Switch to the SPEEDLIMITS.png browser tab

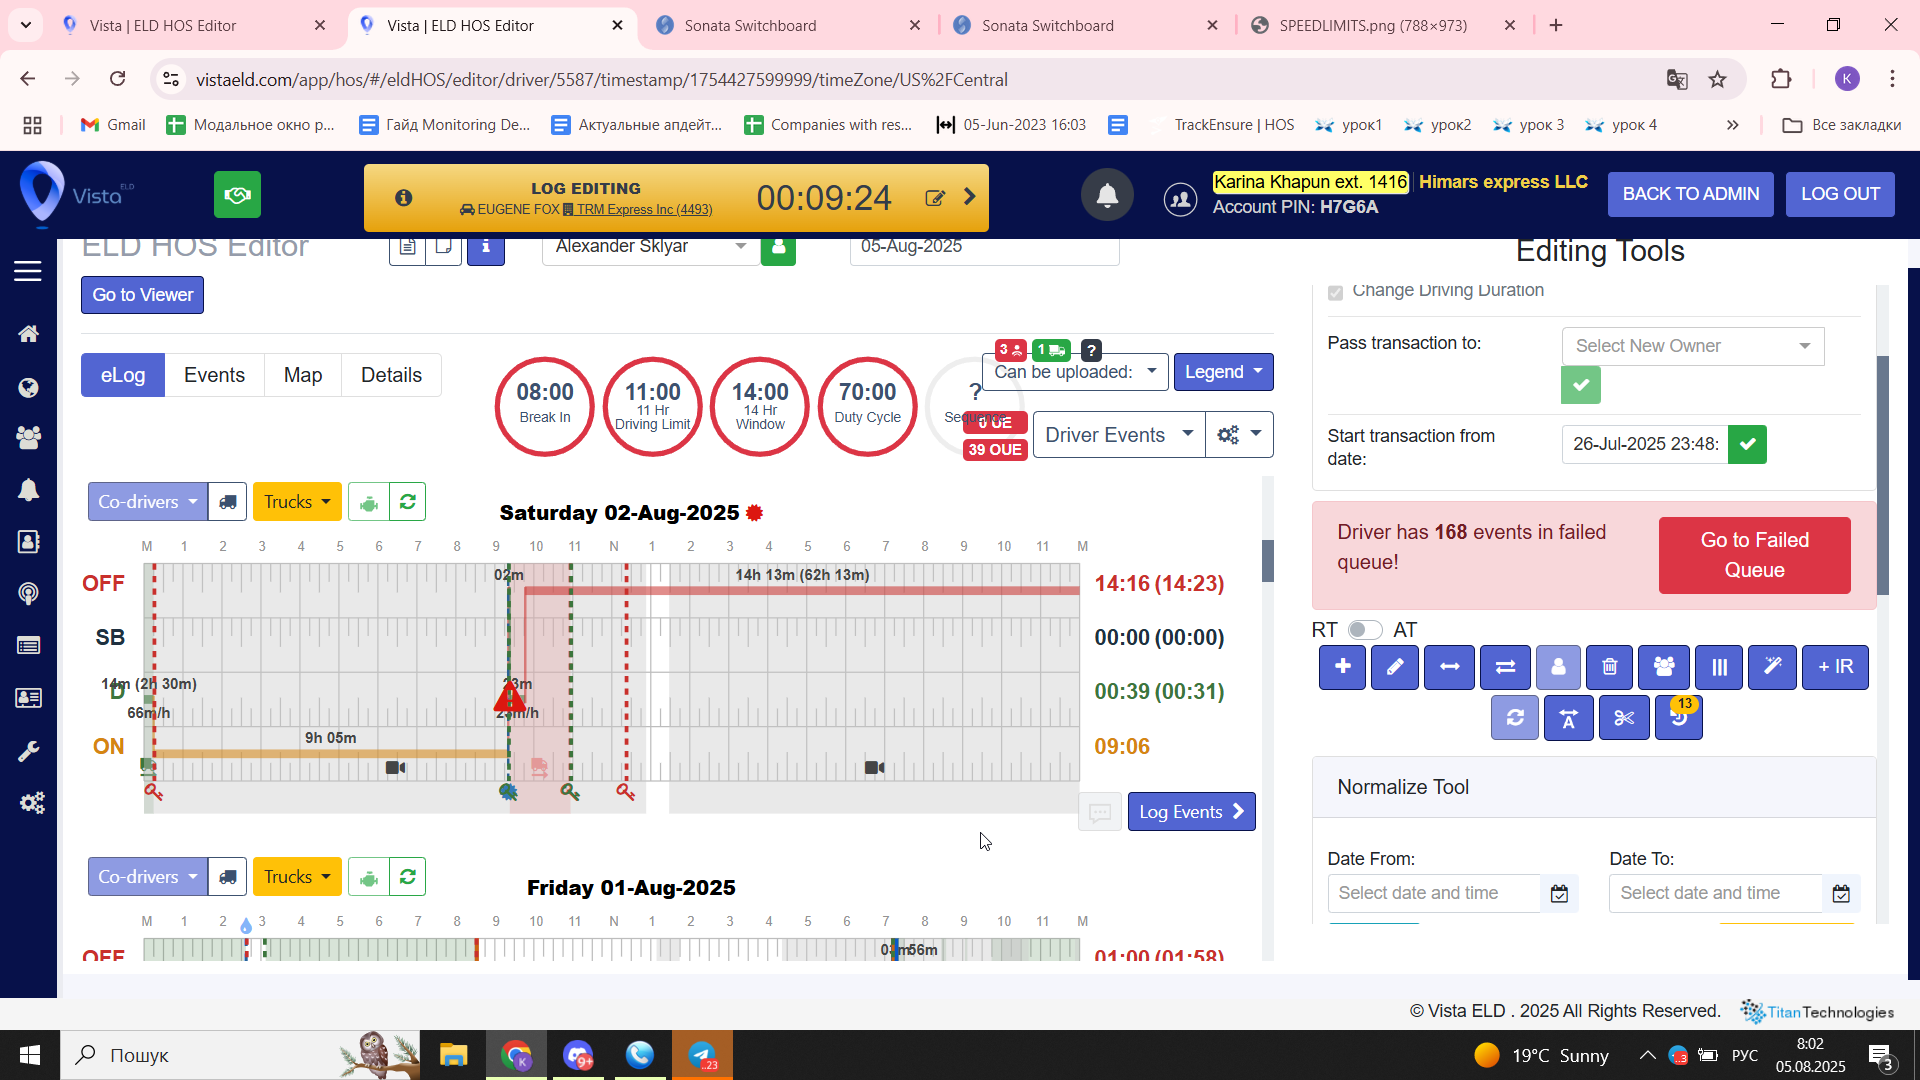tap(1385, 25)
